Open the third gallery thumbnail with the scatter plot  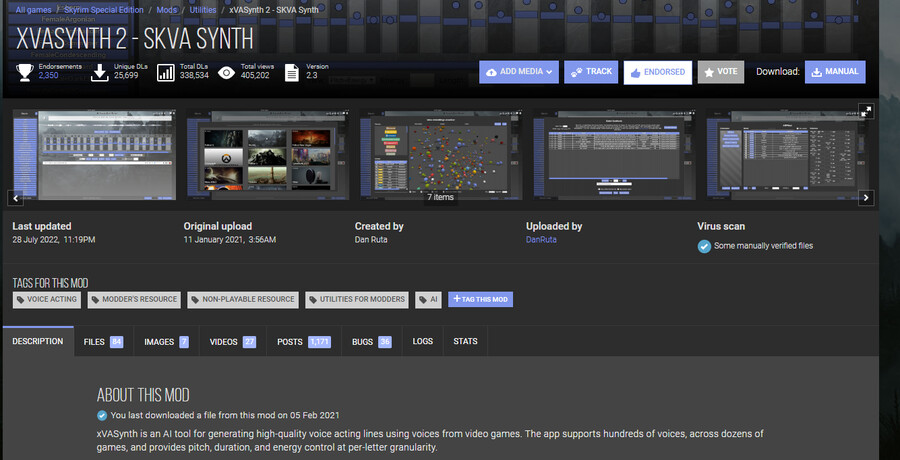click(440, 150)
